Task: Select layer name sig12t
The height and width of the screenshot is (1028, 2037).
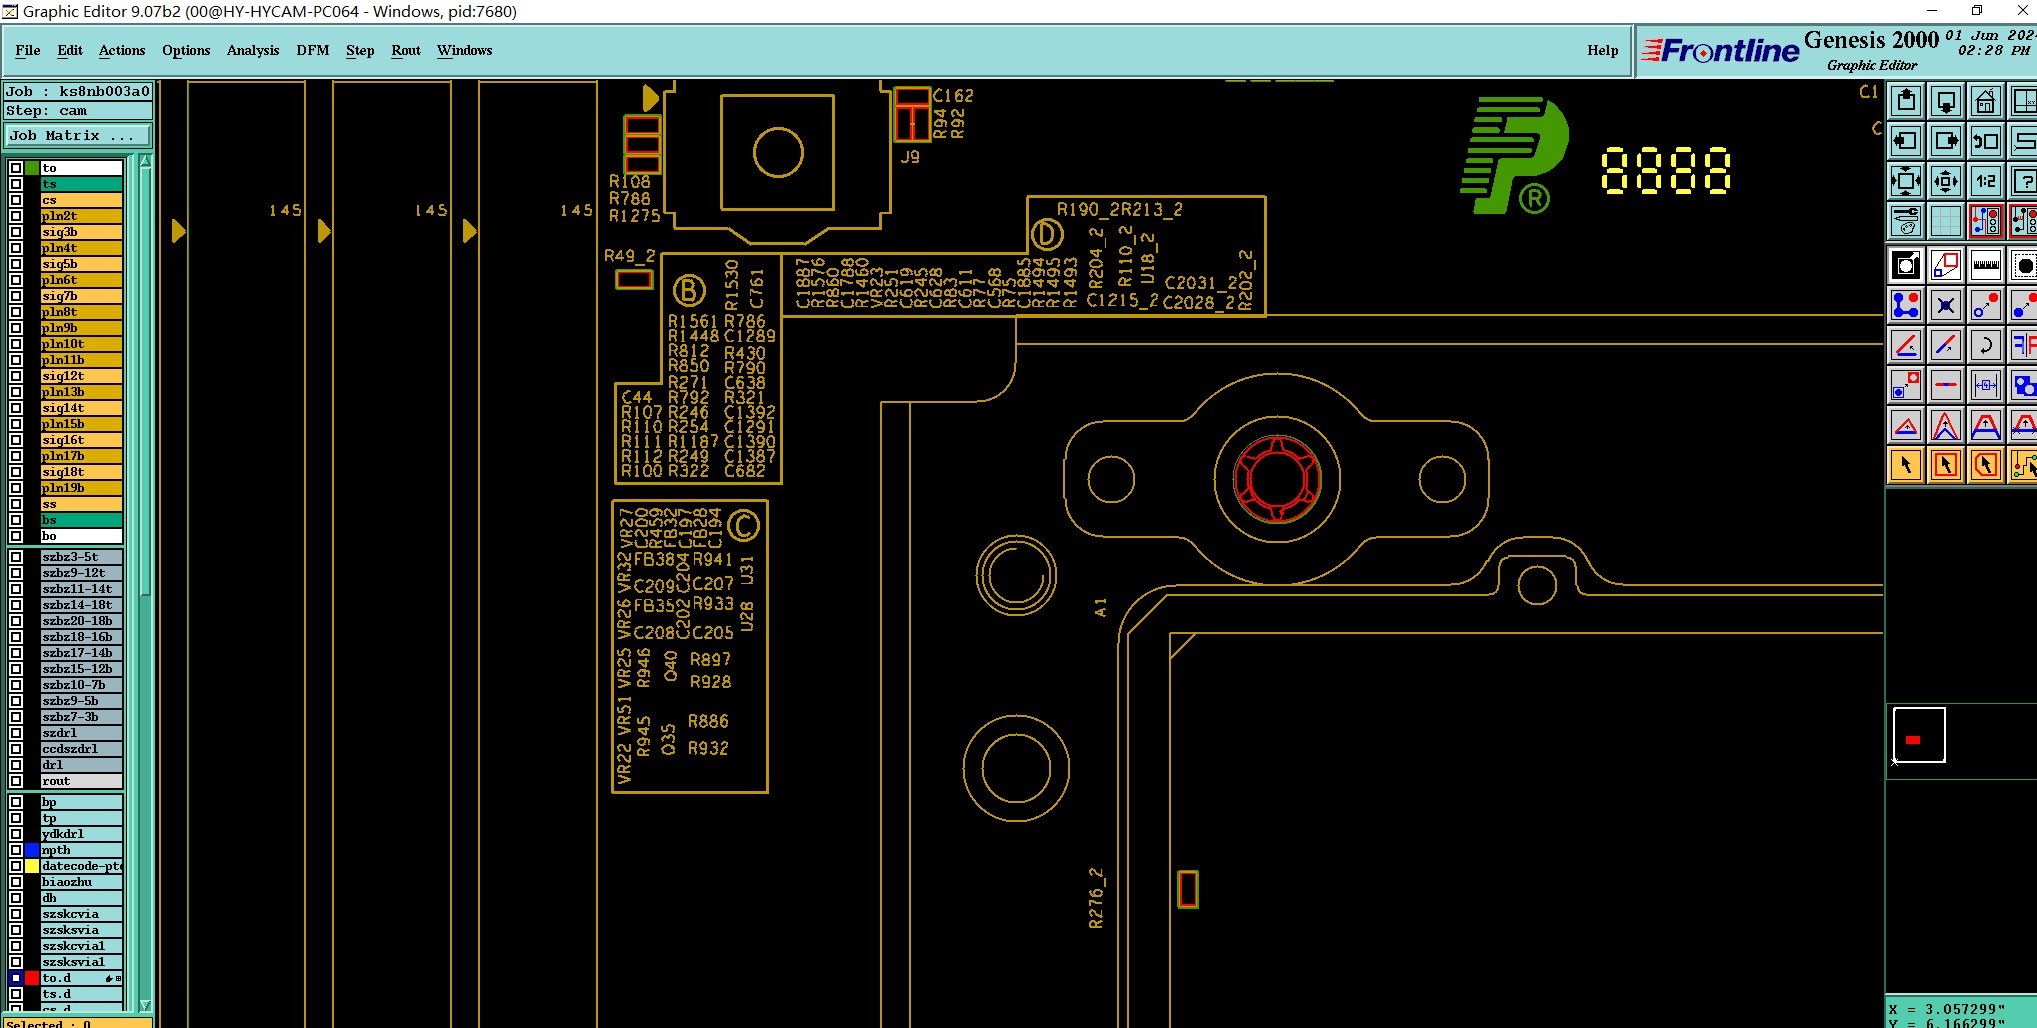Action: [81, 376]
